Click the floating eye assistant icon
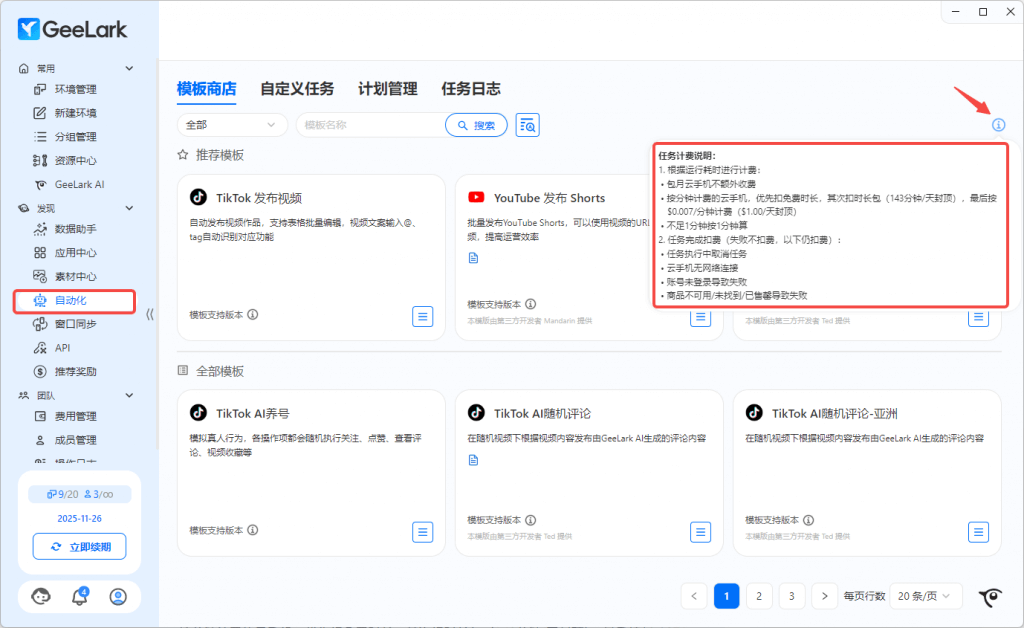 click(990, 597)
